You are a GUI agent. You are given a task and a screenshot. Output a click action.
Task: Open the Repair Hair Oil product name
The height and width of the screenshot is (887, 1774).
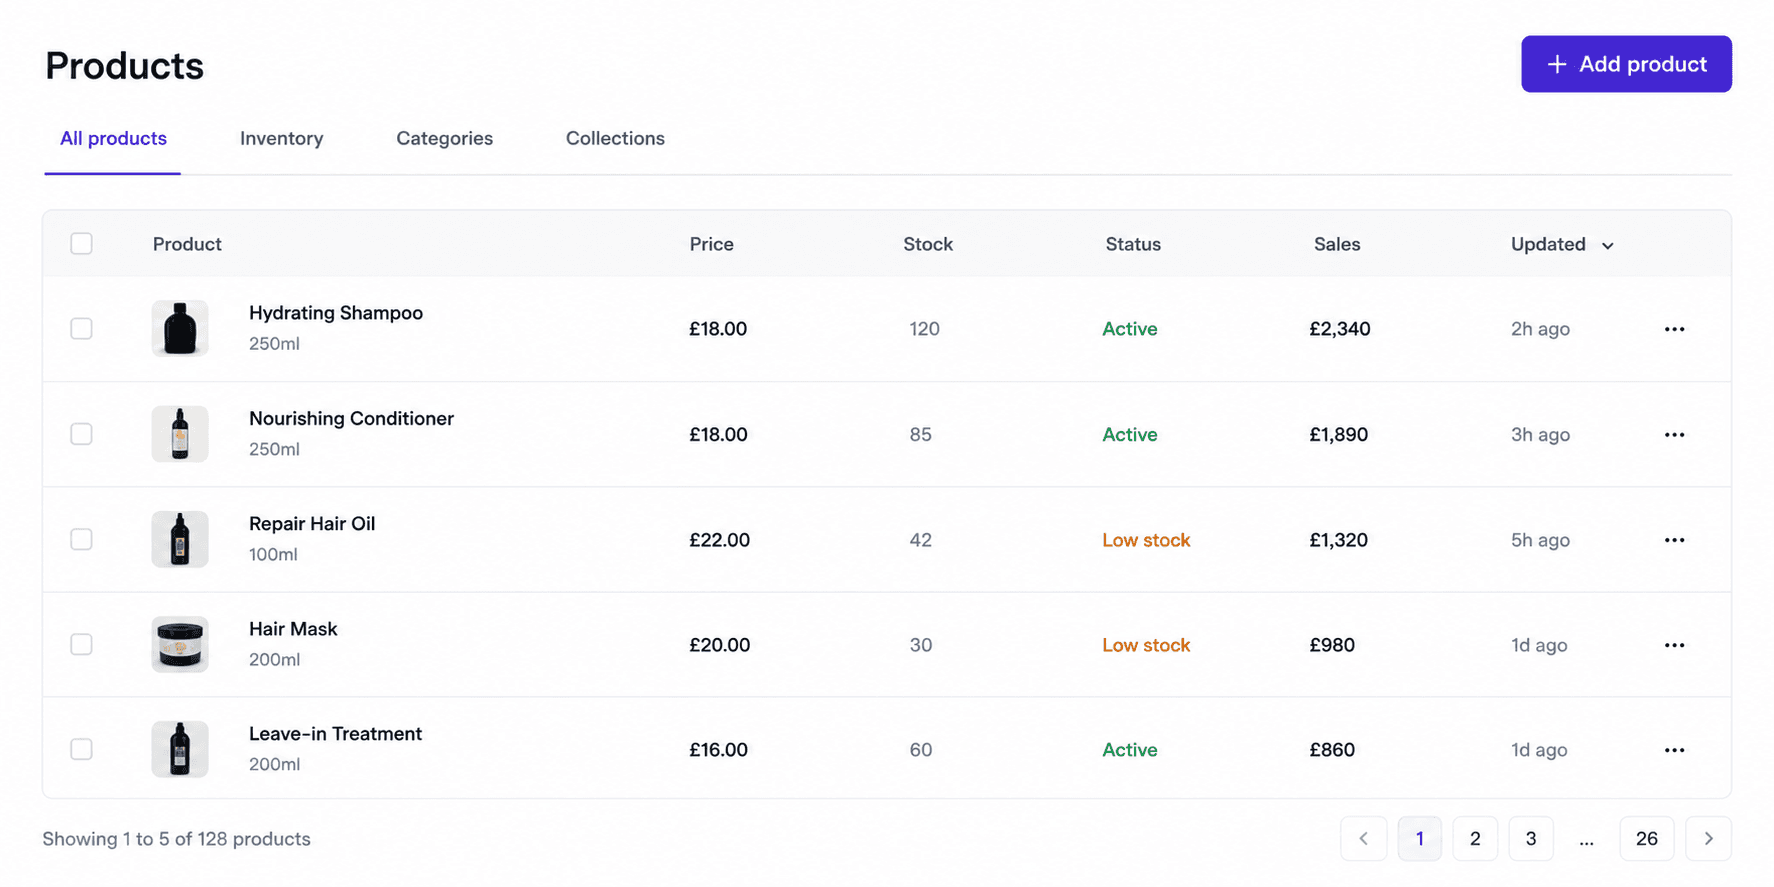(x=312, y=523)
